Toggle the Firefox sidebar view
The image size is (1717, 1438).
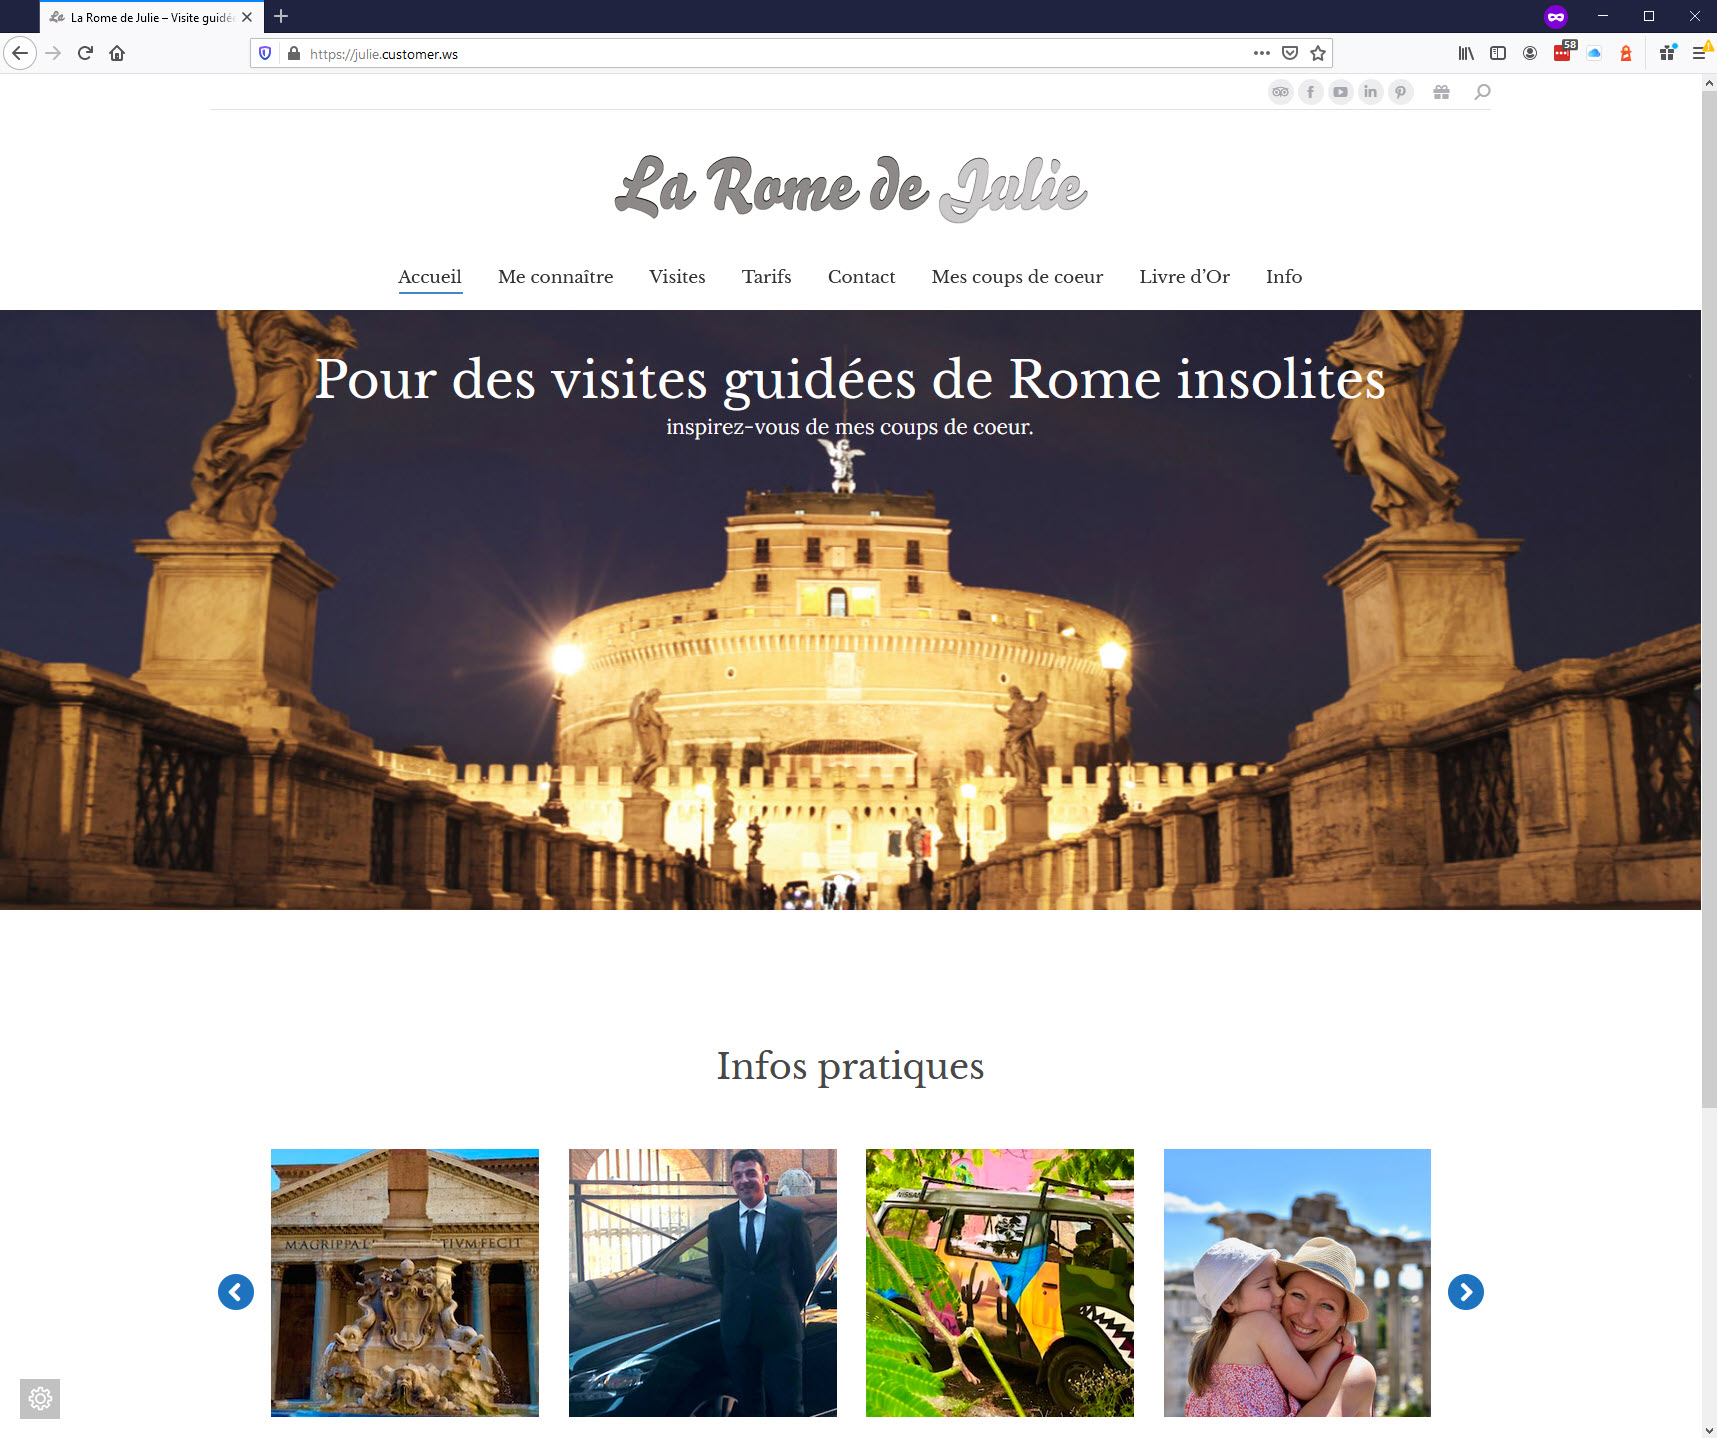pyautogui.click(x=1498, y=53)
